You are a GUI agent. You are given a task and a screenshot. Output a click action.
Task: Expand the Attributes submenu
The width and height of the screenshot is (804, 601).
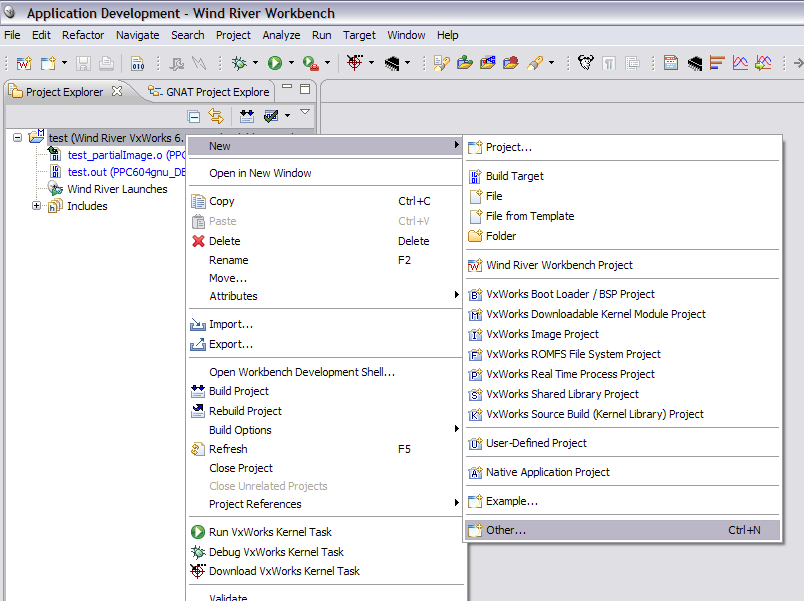pyautogui.click(x=326, y=296)
